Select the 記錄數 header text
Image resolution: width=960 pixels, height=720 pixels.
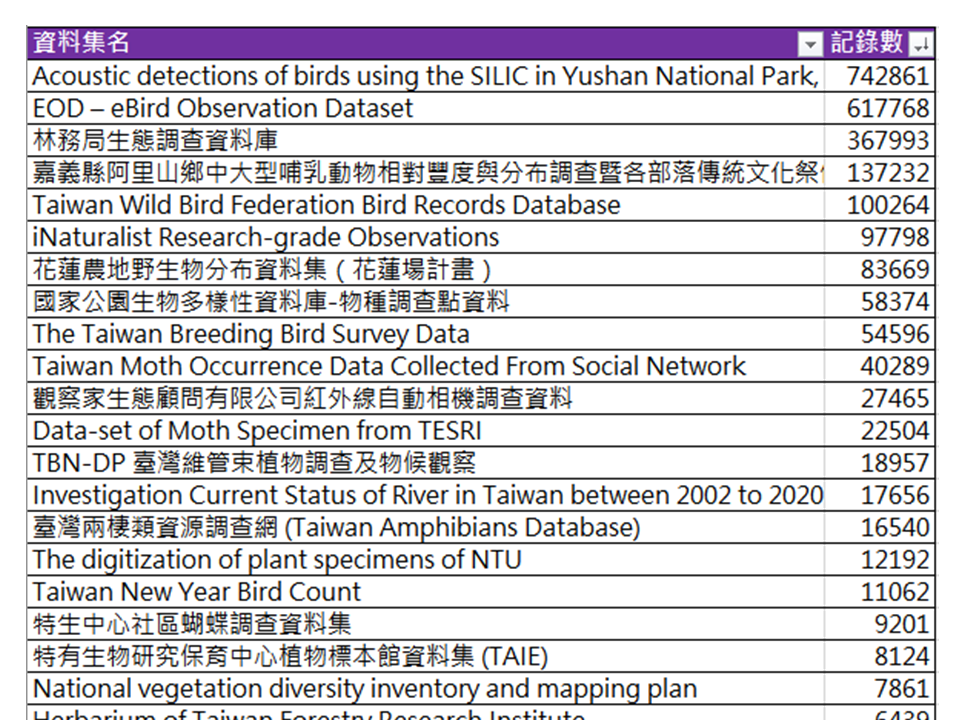click(x=866, y=43)
